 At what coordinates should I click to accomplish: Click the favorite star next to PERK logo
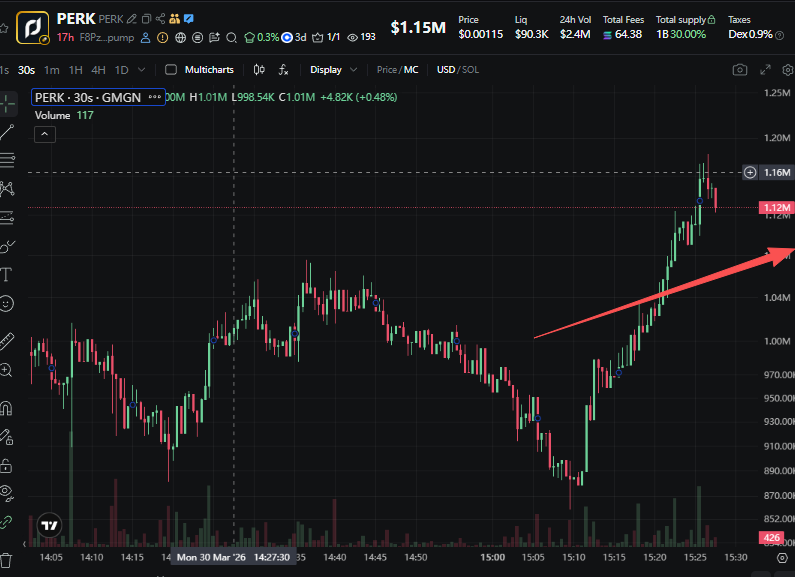4,28
